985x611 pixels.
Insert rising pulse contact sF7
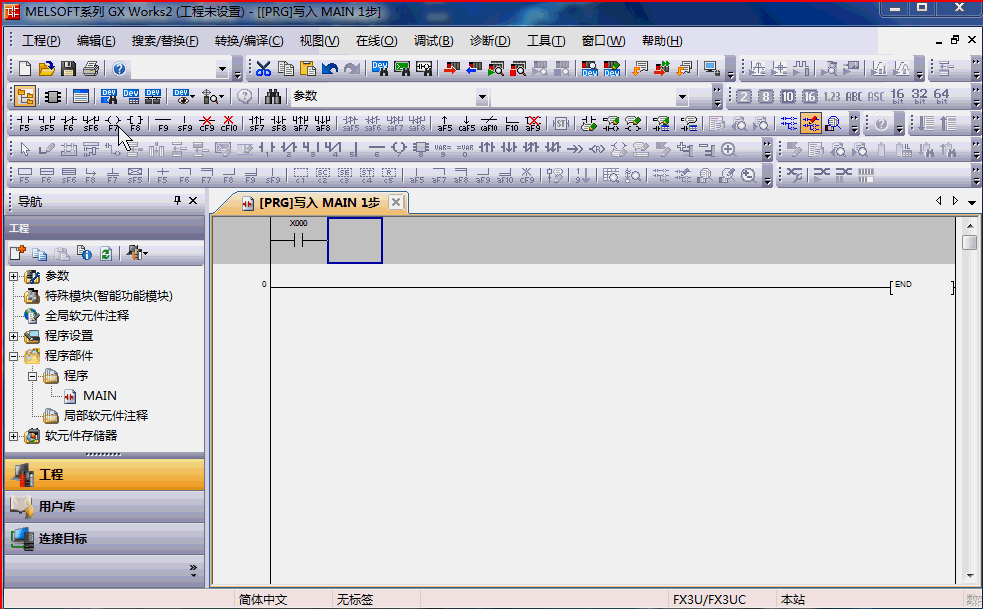(256, 123)
